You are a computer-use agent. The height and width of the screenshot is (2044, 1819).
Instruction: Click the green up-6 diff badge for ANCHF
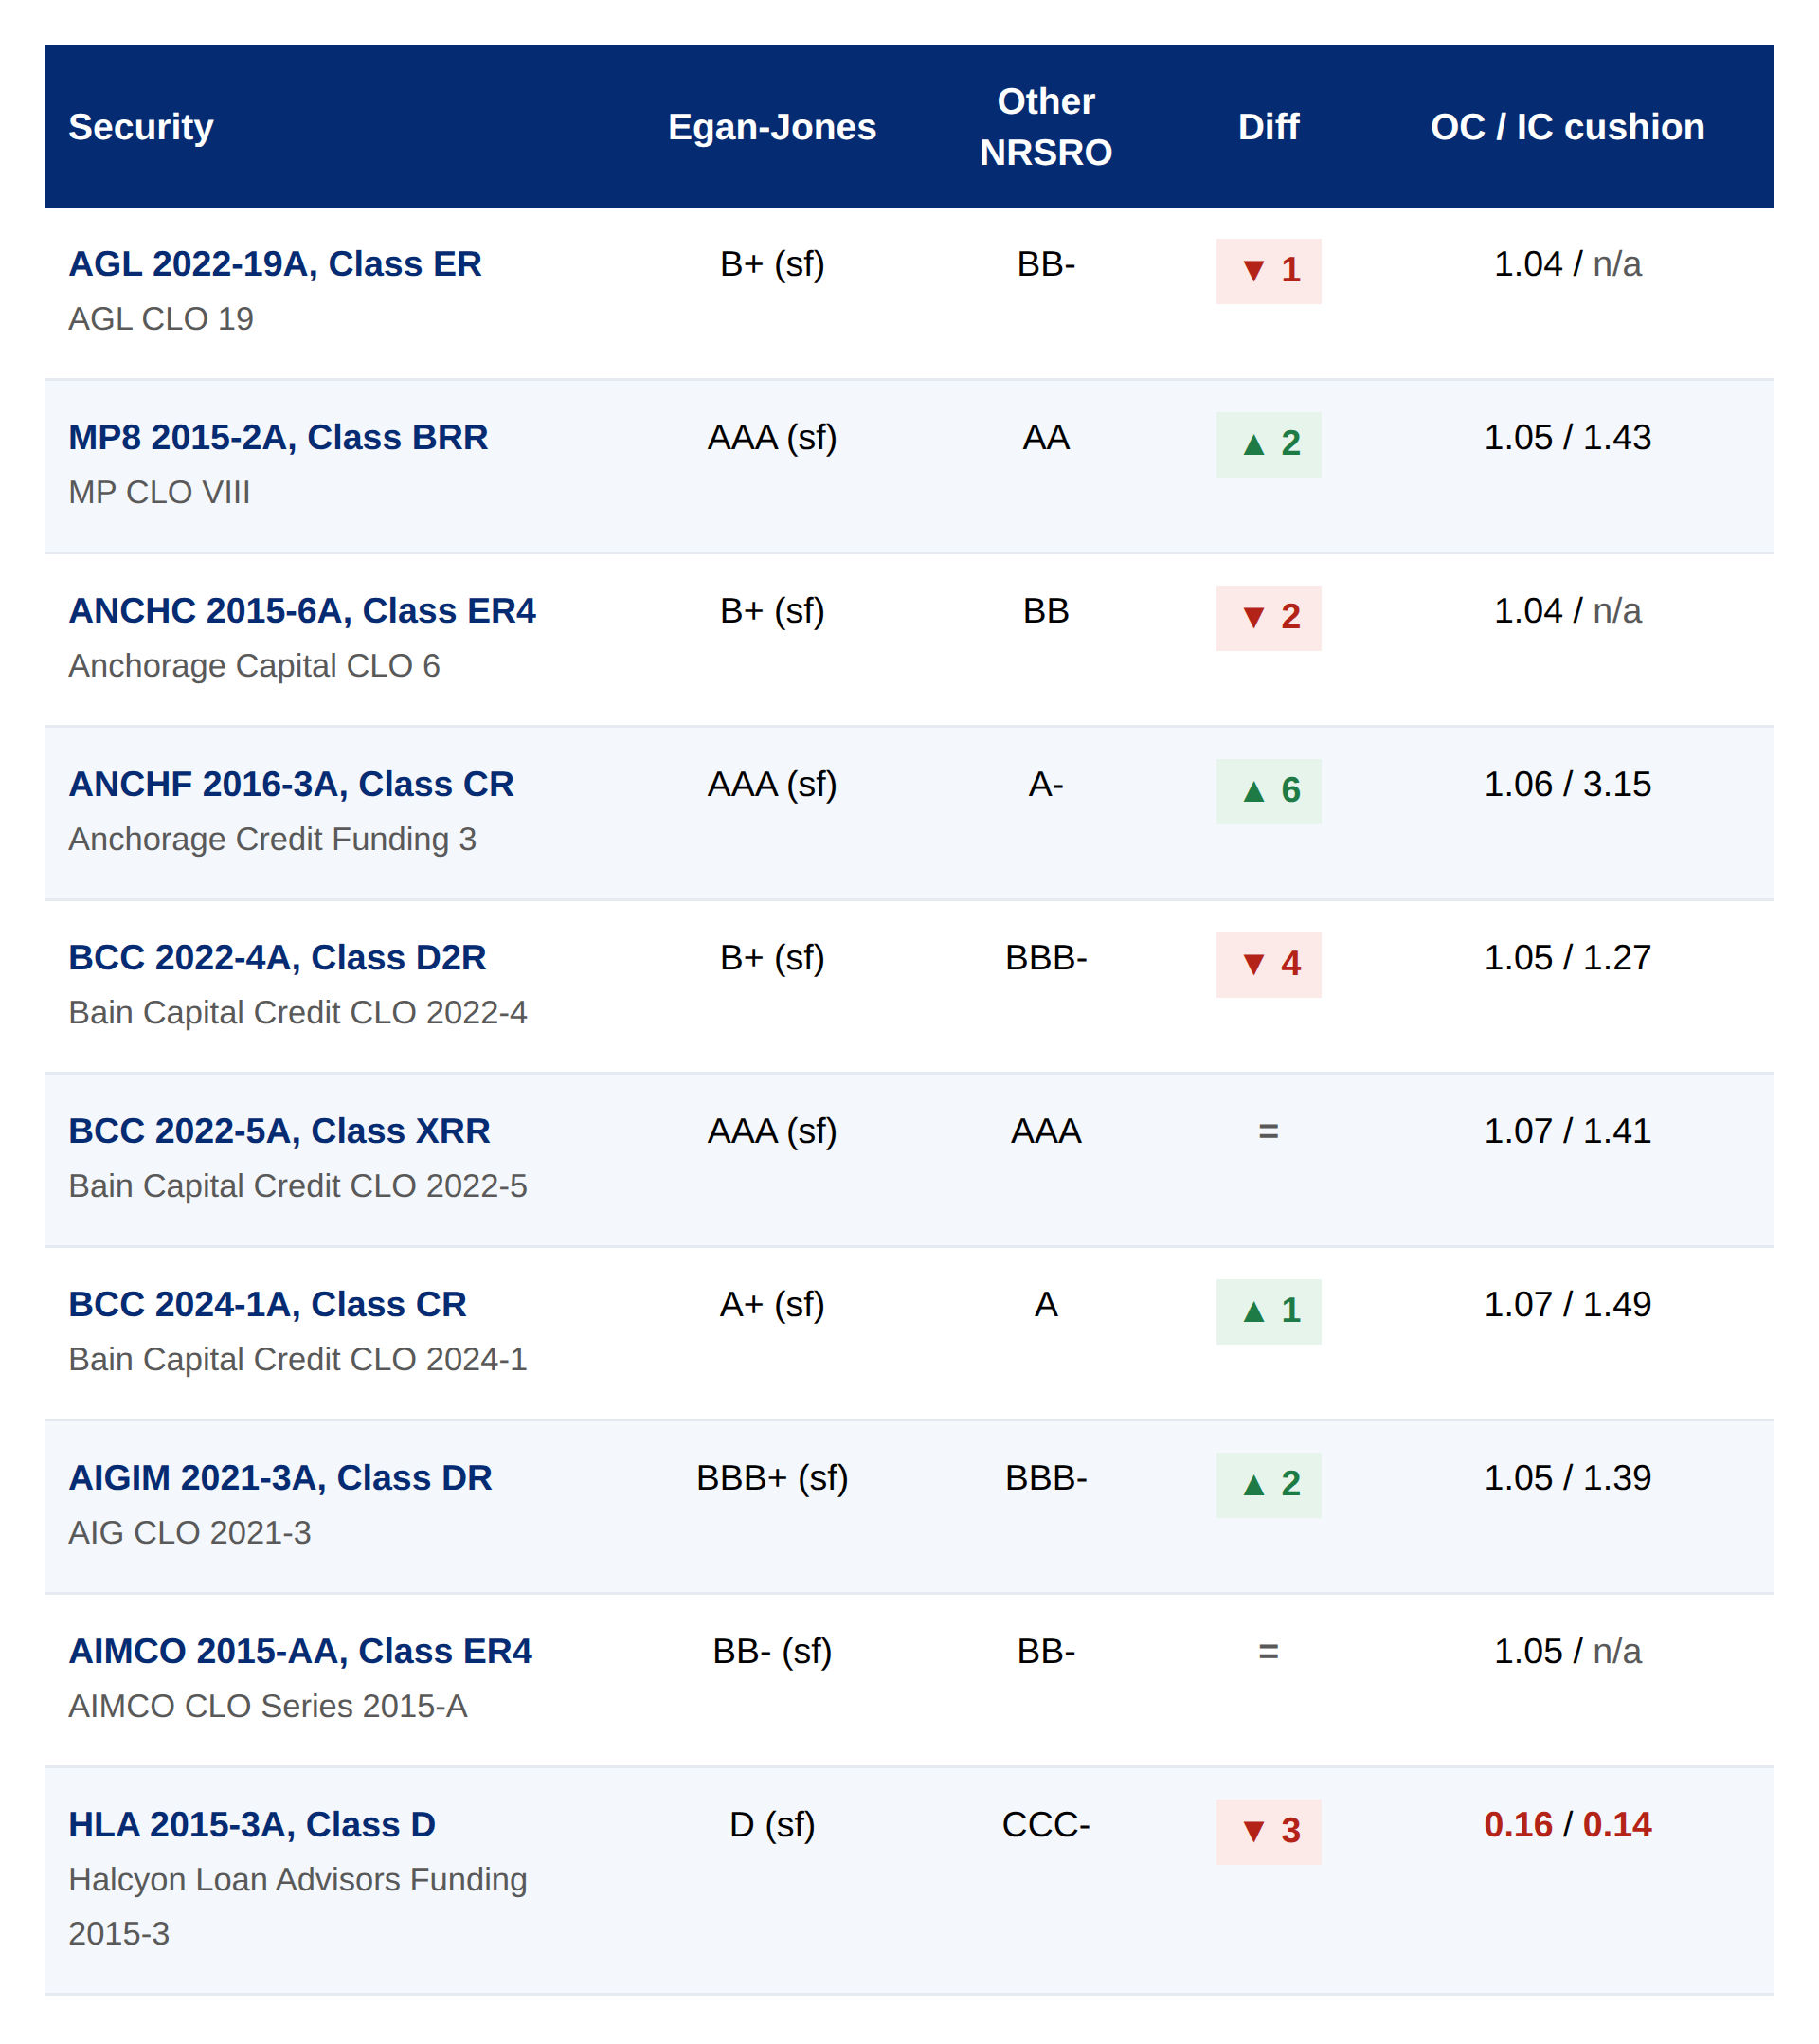pyautogui.click(x=1268, y=791)
